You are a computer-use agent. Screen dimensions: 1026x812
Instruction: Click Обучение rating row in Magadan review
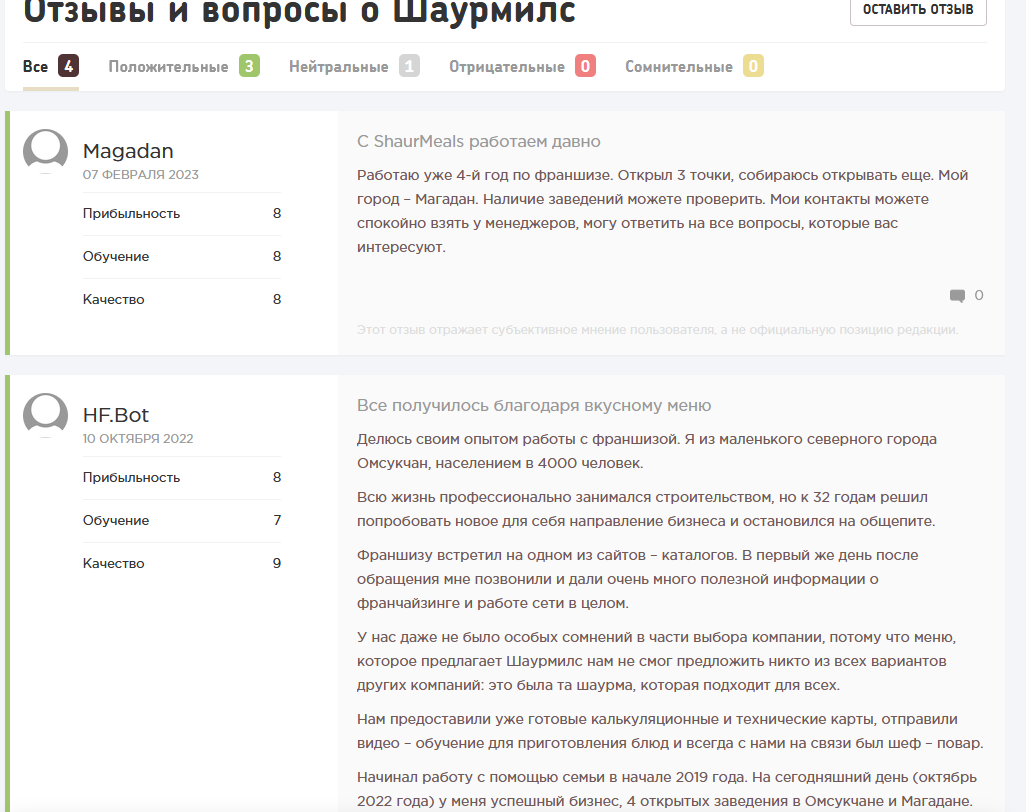[x=182, y=256]
